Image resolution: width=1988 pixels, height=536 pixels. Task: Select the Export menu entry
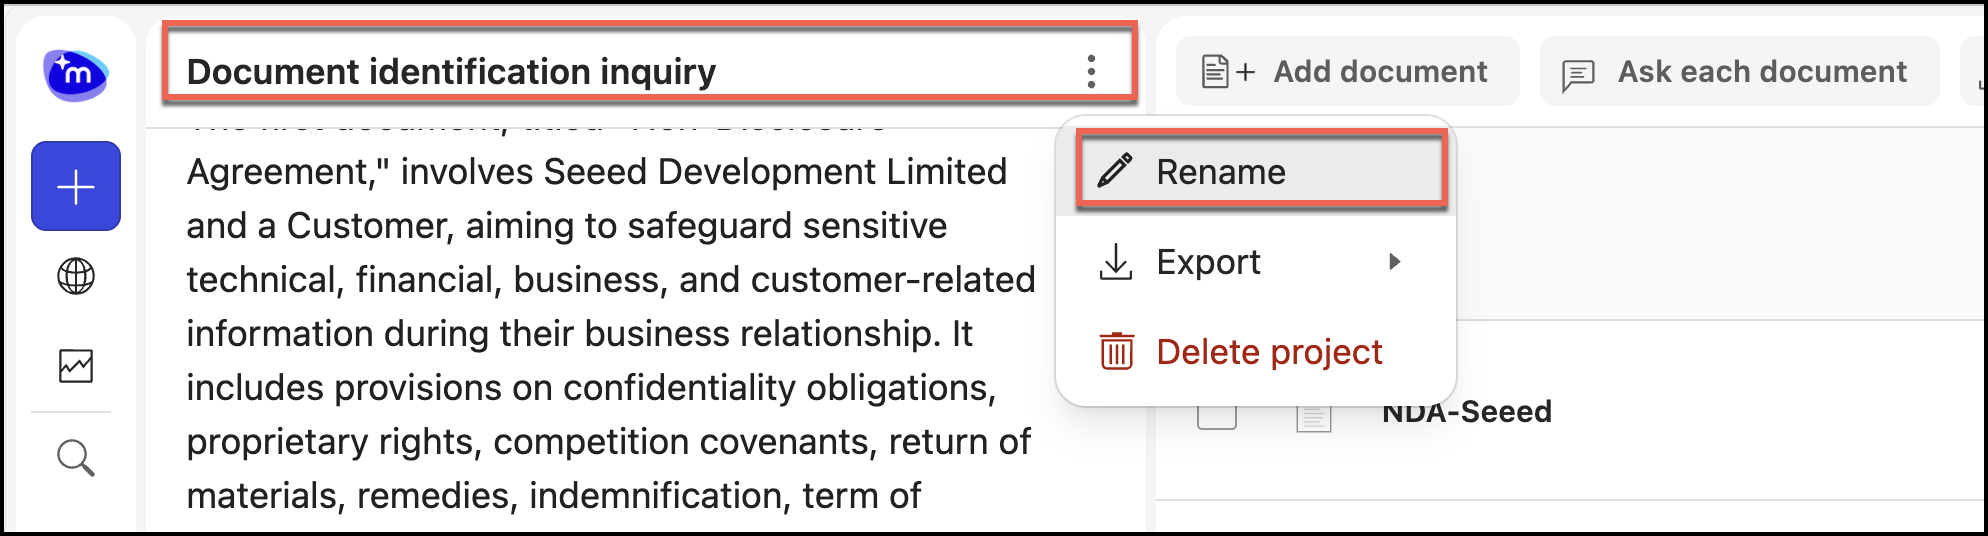tap(1209, 262)
